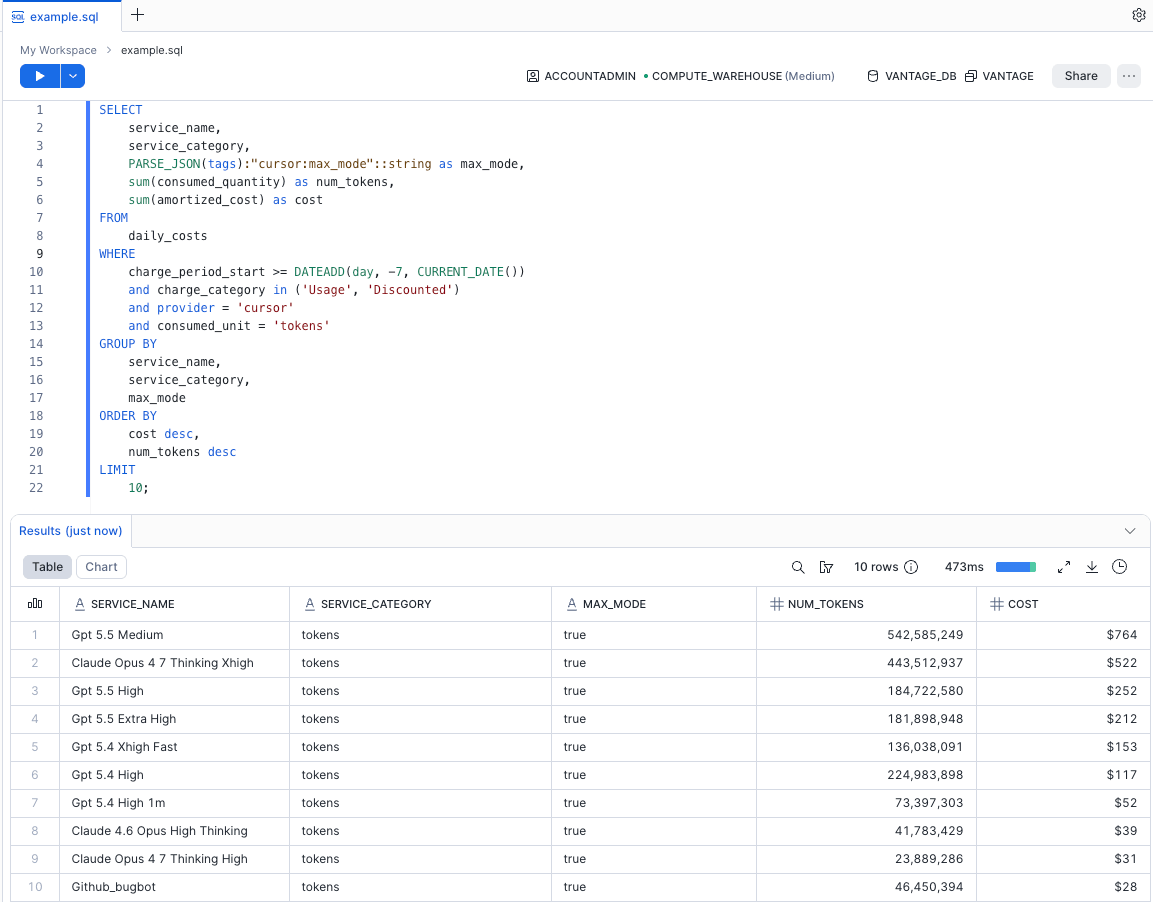The width and height of the screenshot is (1153, 902).
Task: Click the 224,983,898 token value
Action: point(924,775)
